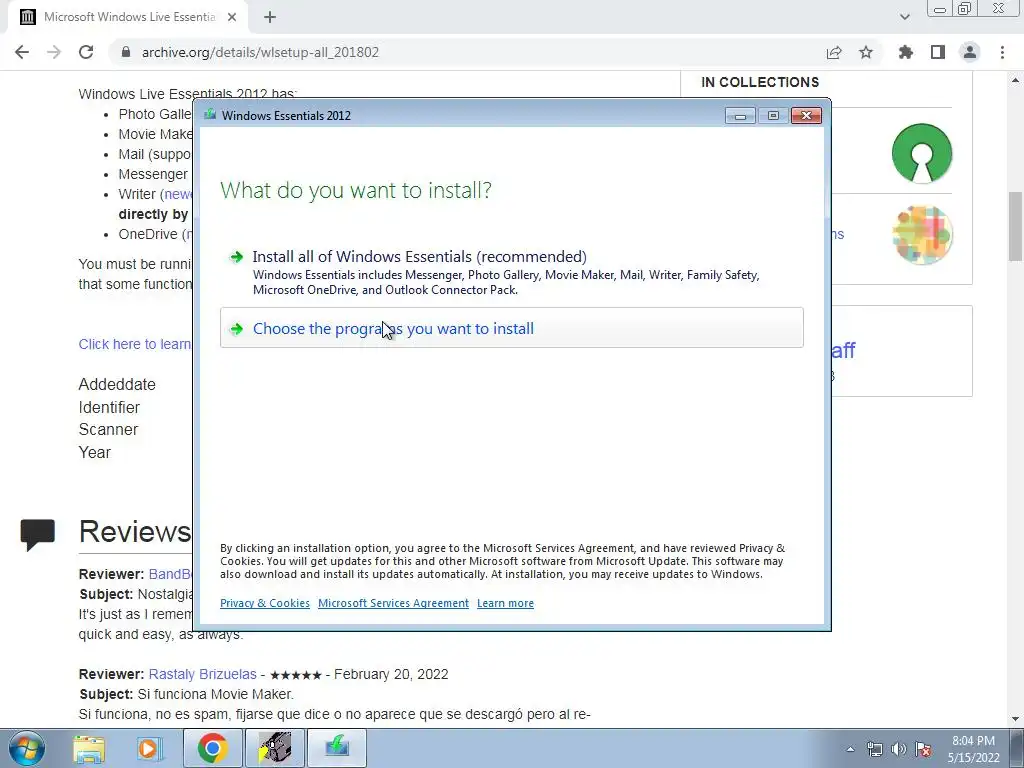Open a new Chrome tab
The width and height of the screenshot is (1024, 768).
point(270,18)
